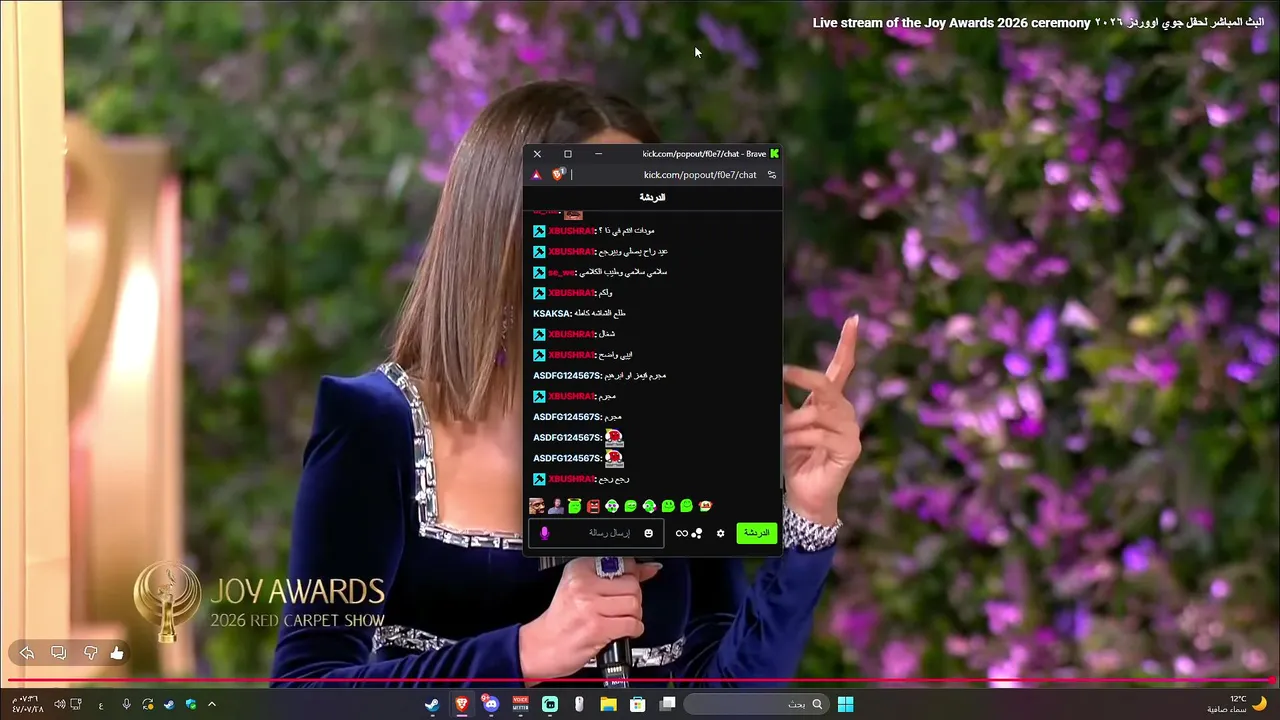Open Windows Security tray icon
The height and width of the screenshot is (720, 1280).
(190, 704)
